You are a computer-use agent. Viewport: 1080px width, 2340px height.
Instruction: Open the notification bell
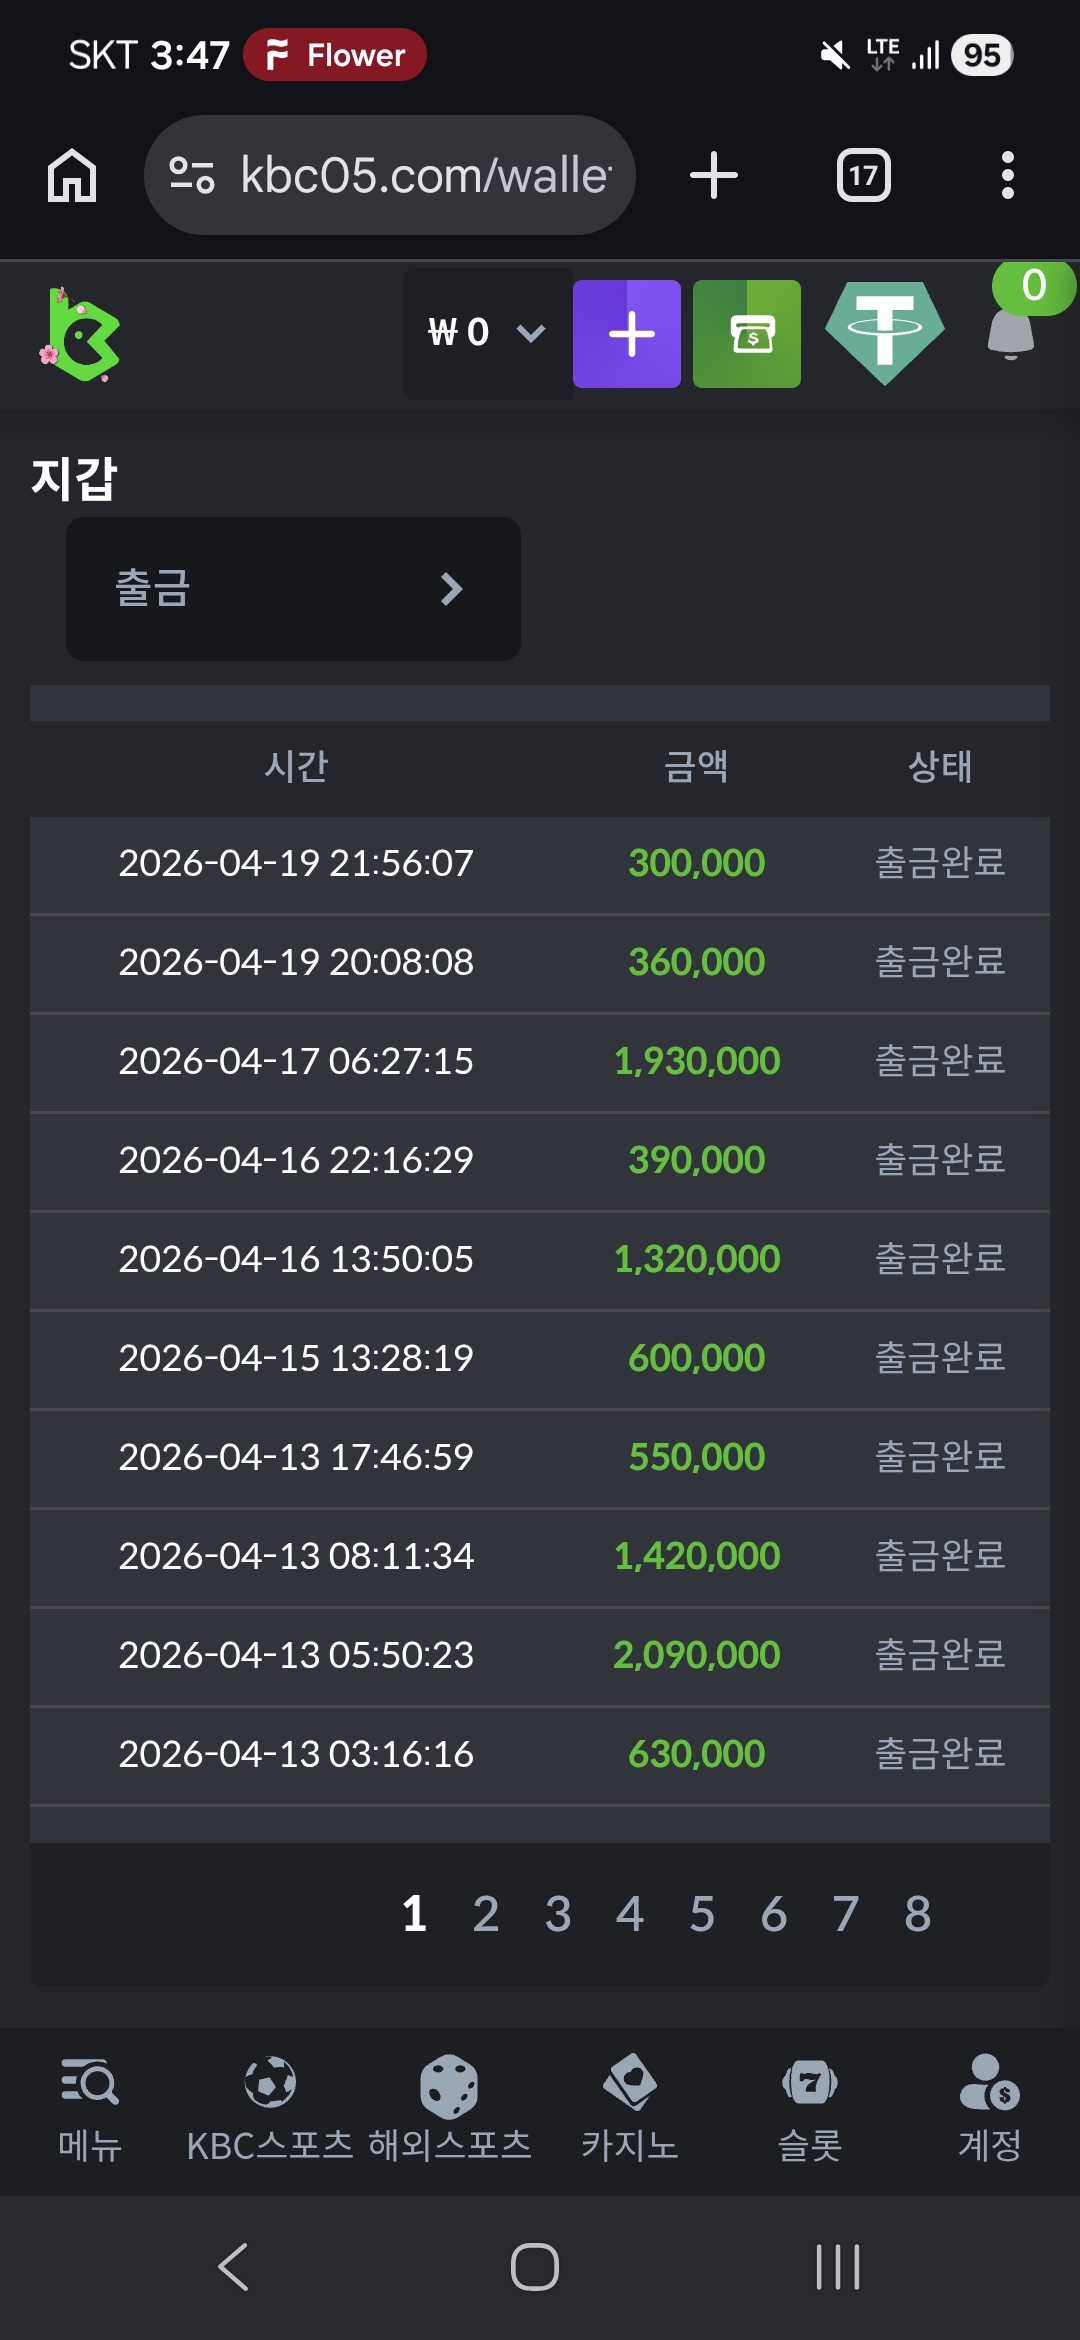pos(1012,332)
